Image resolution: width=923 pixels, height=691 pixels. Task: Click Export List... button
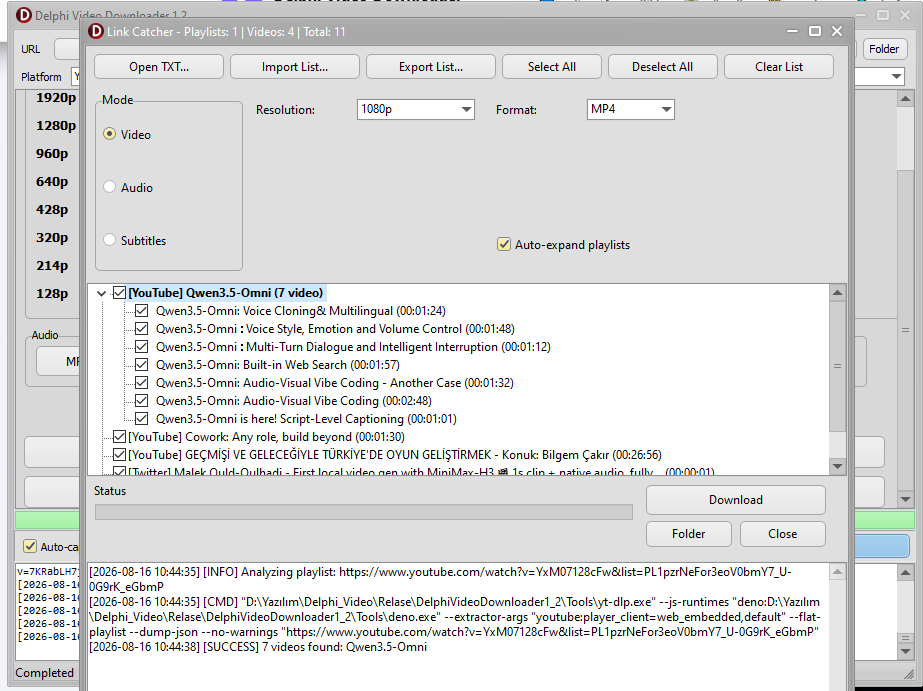431,67
